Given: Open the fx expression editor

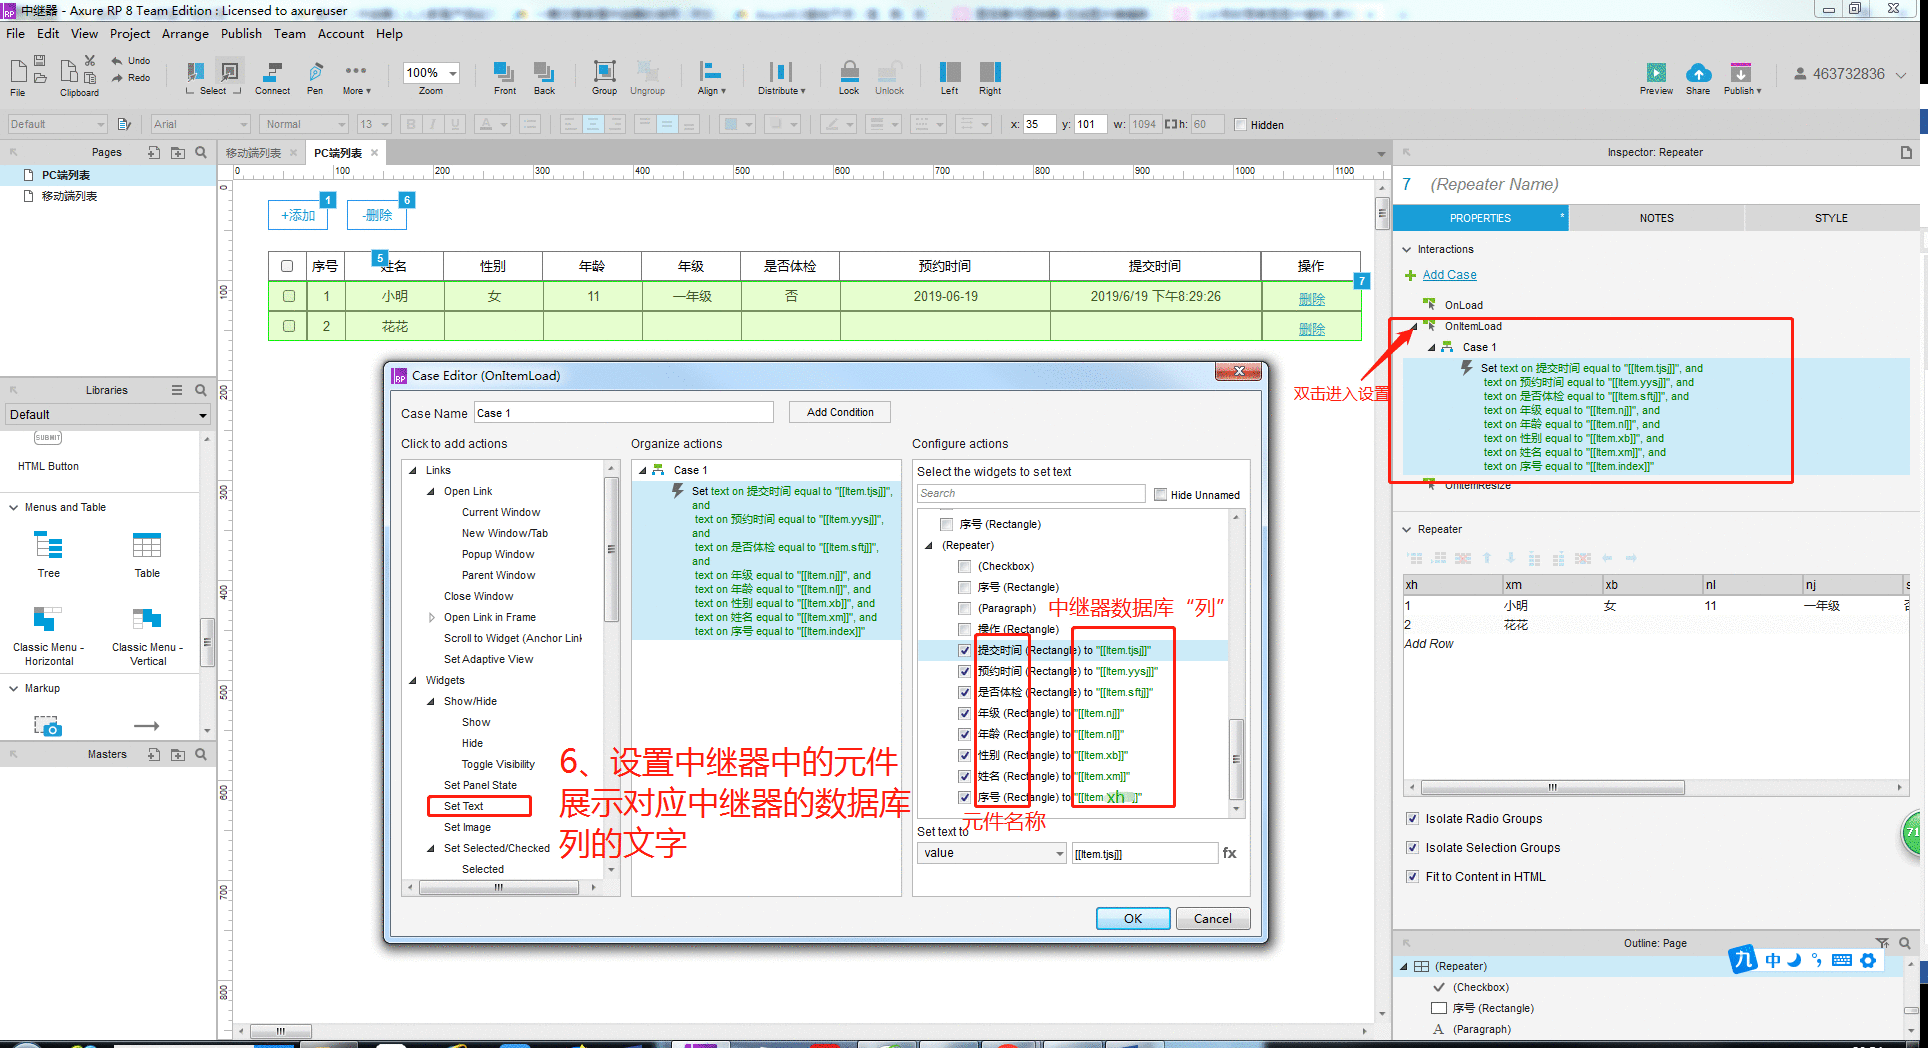Looking at the screenshot, I should [x=1229, y=853].
